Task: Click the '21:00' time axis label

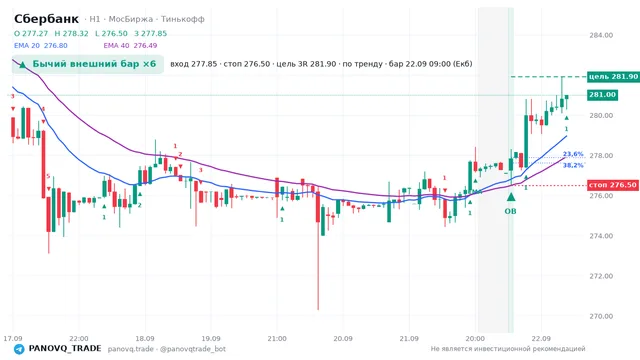Action: (x=277, y=338)
